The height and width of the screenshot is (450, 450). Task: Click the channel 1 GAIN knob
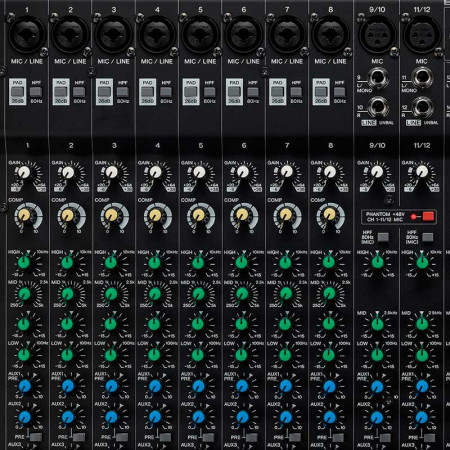click(24, 172)
